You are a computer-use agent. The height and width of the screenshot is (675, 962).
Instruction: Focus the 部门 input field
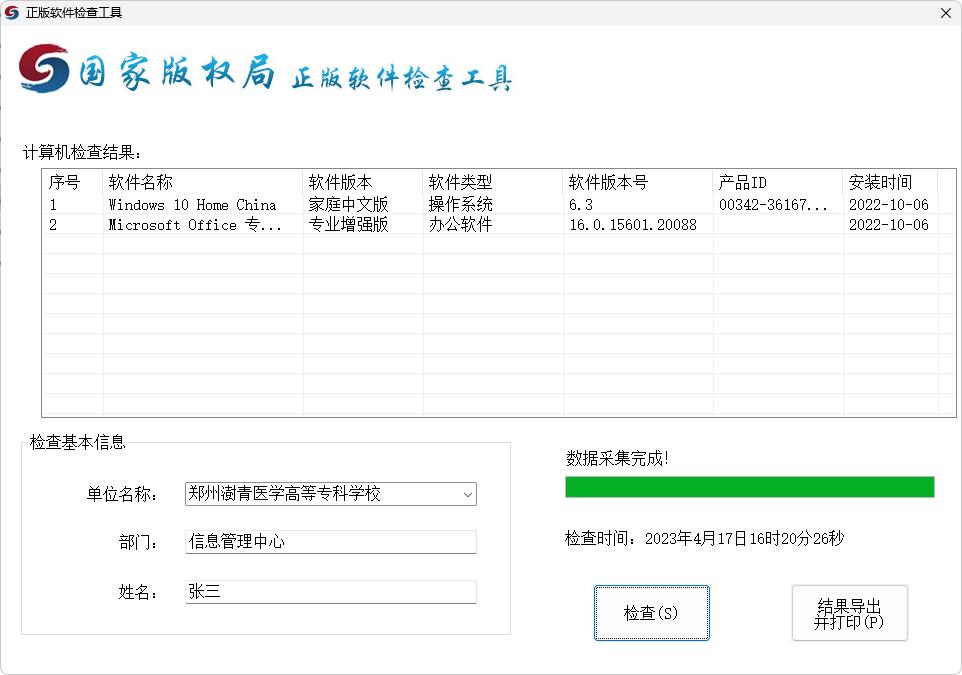click(331, 542)
